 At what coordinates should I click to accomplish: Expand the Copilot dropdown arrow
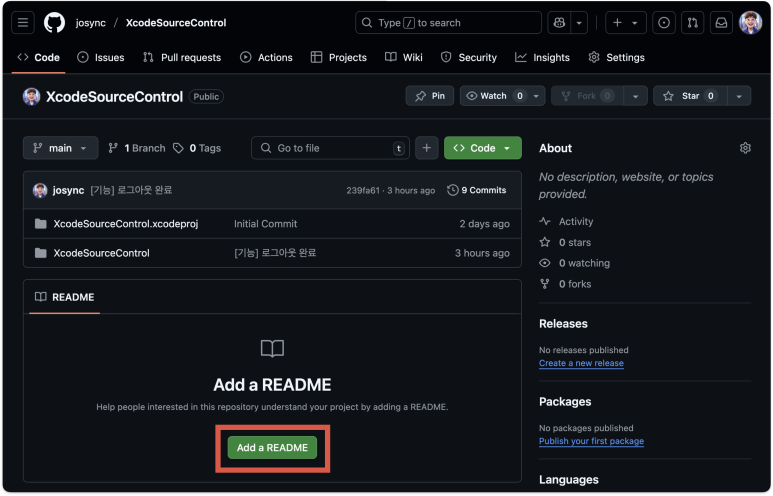point(579,23)
